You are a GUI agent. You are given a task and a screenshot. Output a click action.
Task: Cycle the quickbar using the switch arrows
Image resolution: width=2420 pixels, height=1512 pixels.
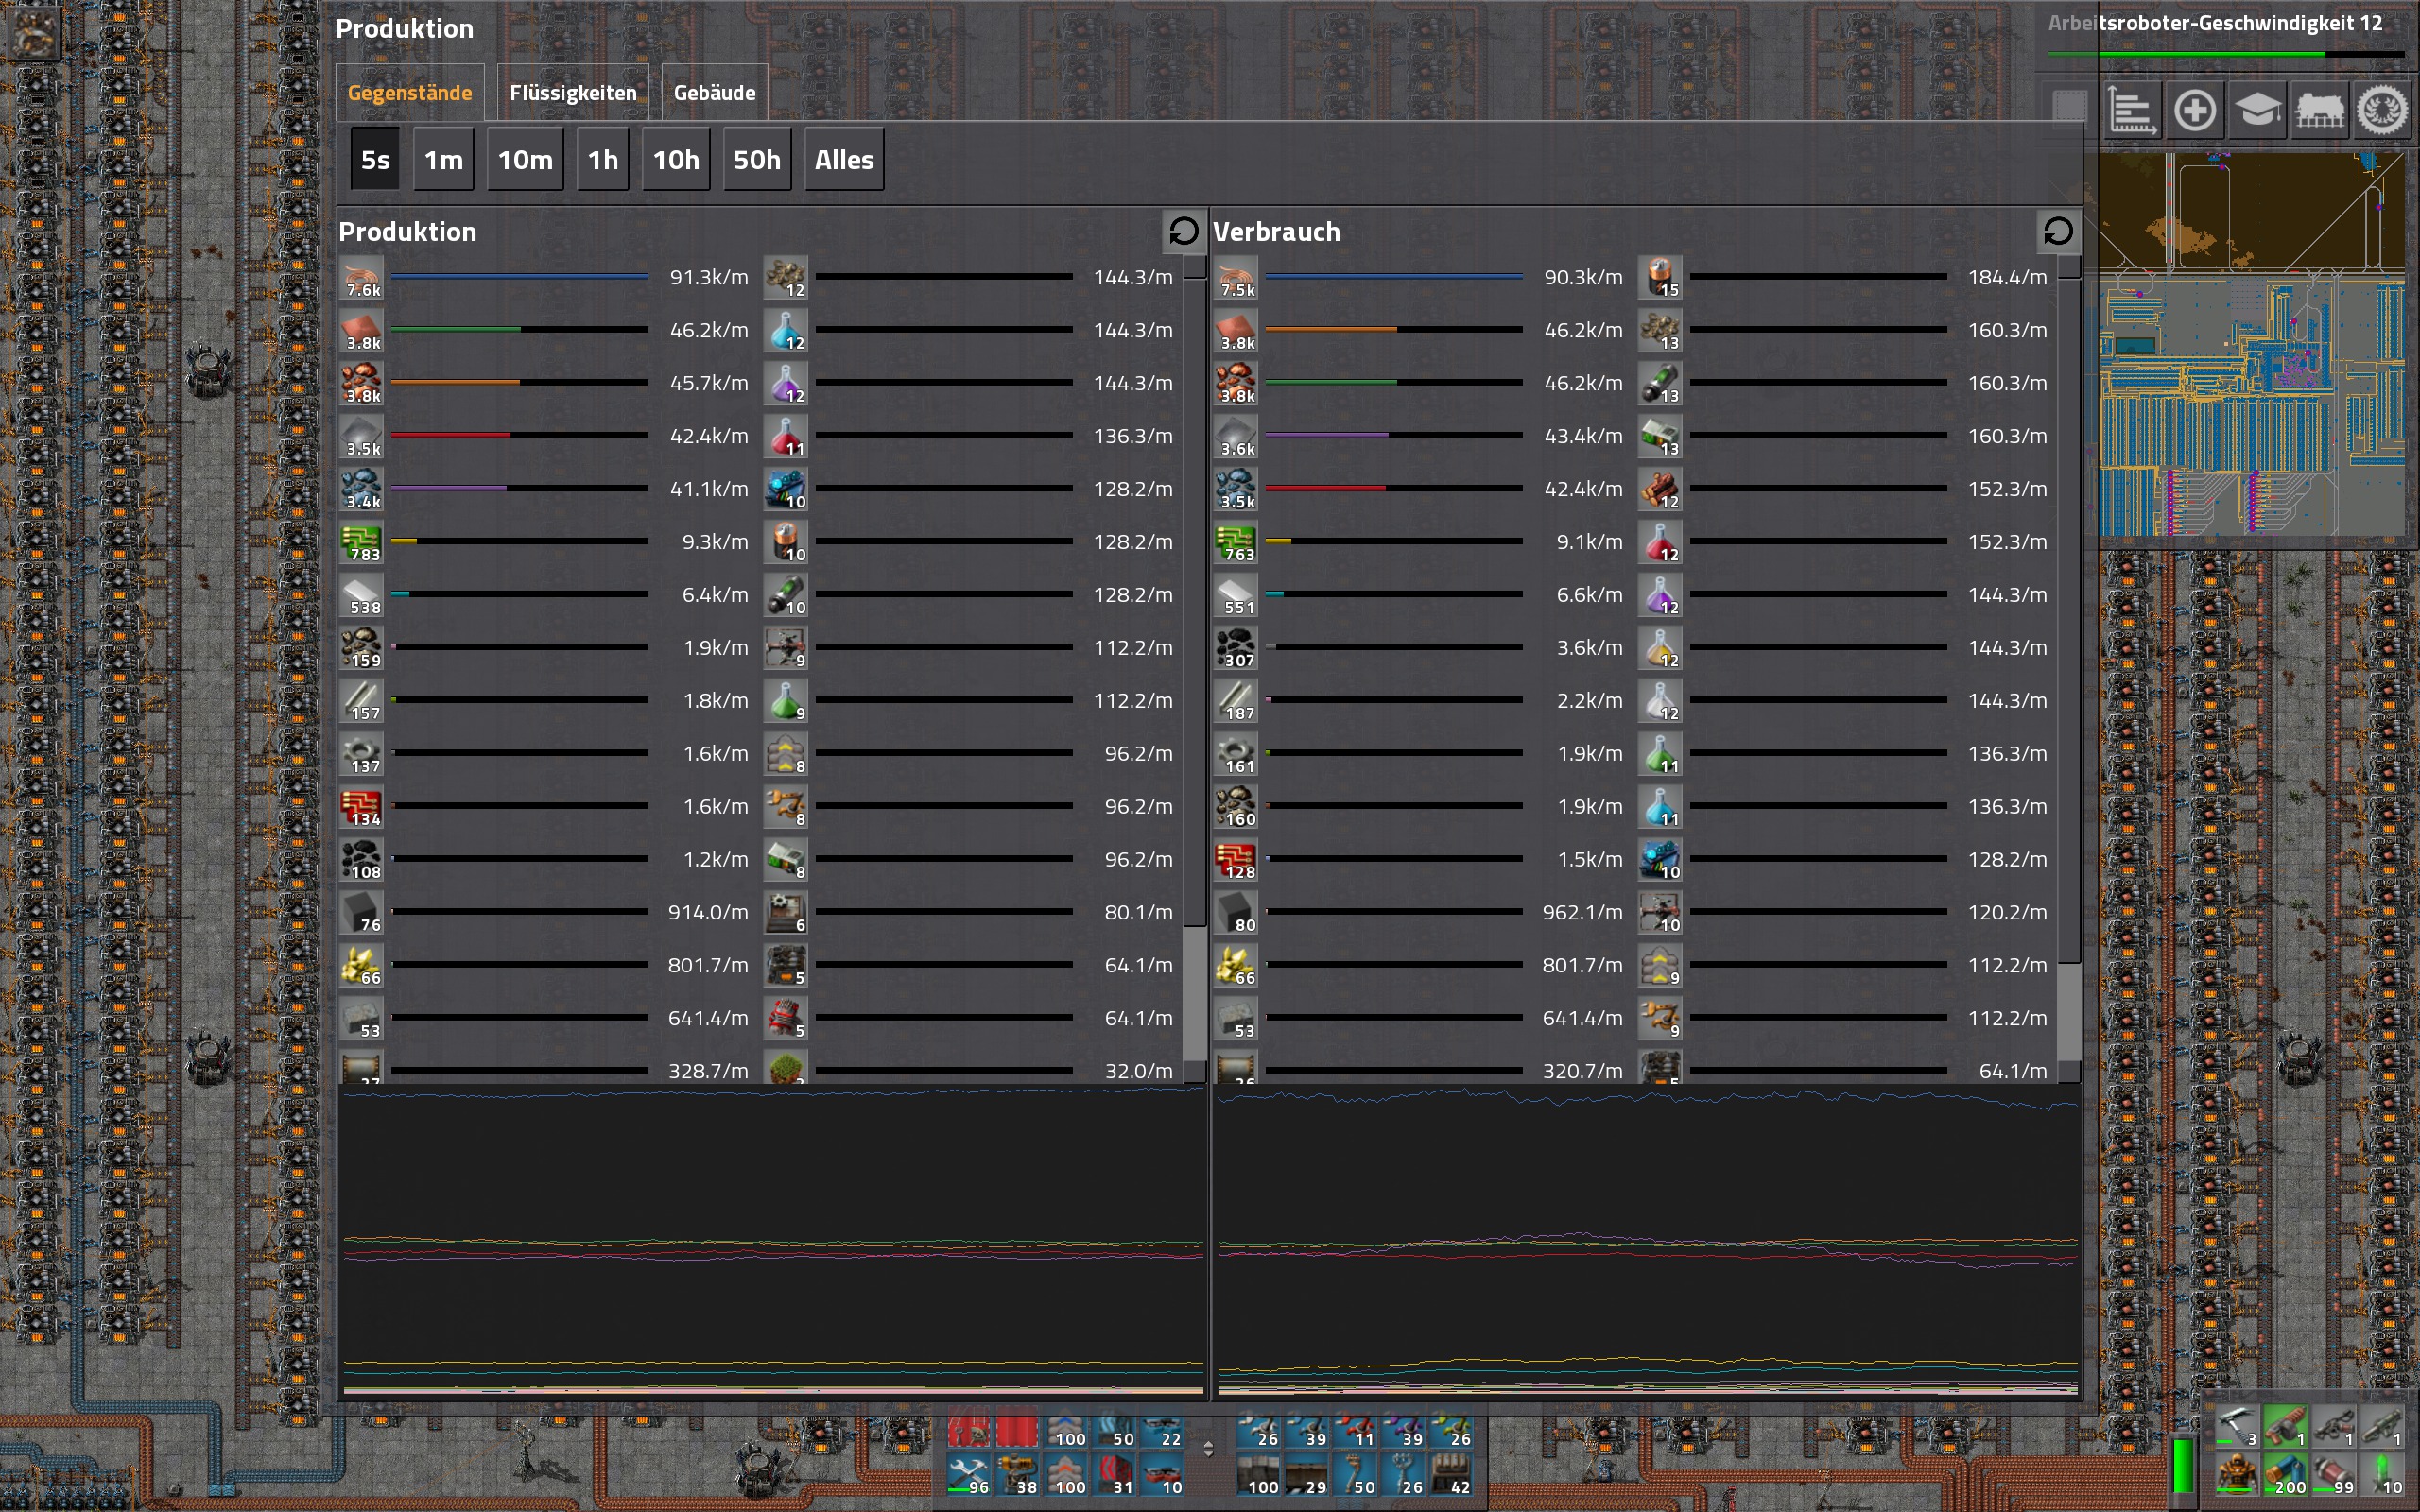point(1208,1449)
